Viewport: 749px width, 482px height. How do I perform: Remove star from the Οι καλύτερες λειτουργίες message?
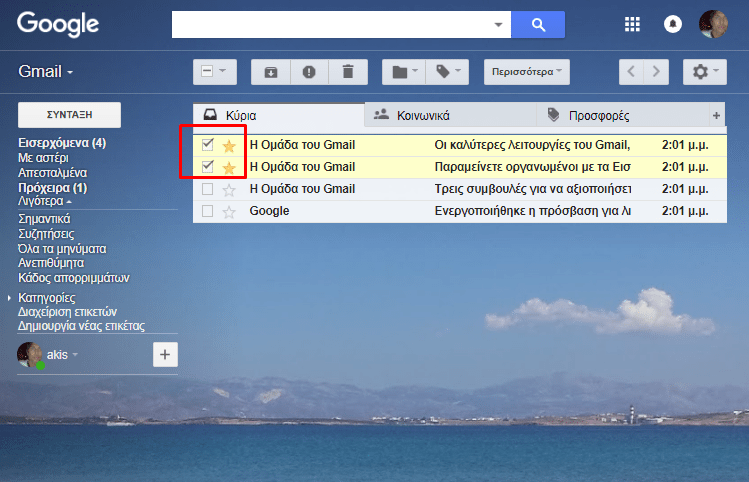pyautogui.click(x=229, y=145)
